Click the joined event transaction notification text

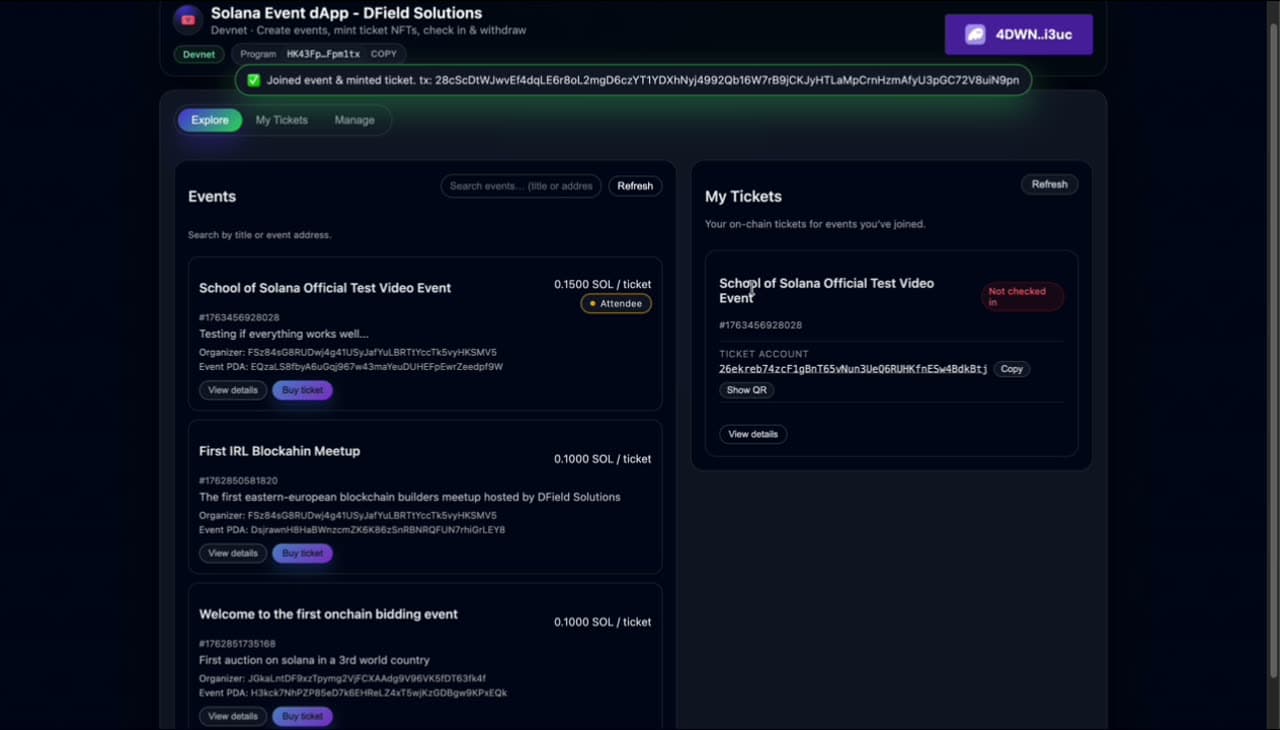pyautogui.click(x=643, y=80)
